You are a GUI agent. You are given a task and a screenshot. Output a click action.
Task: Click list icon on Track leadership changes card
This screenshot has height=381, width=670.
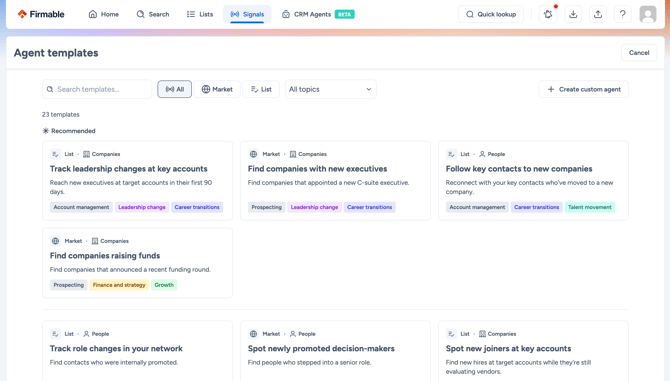point(55,154)
